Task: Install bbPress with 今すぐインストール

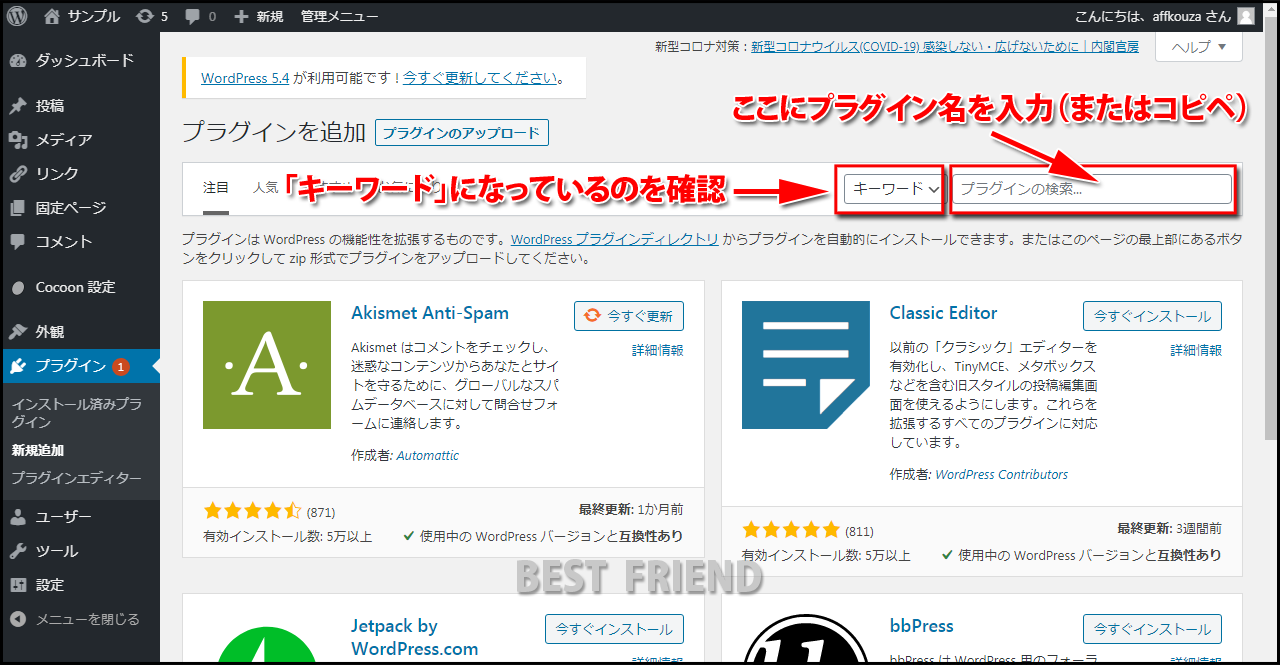Action: pyautogui.click(x=1152, y=629)
